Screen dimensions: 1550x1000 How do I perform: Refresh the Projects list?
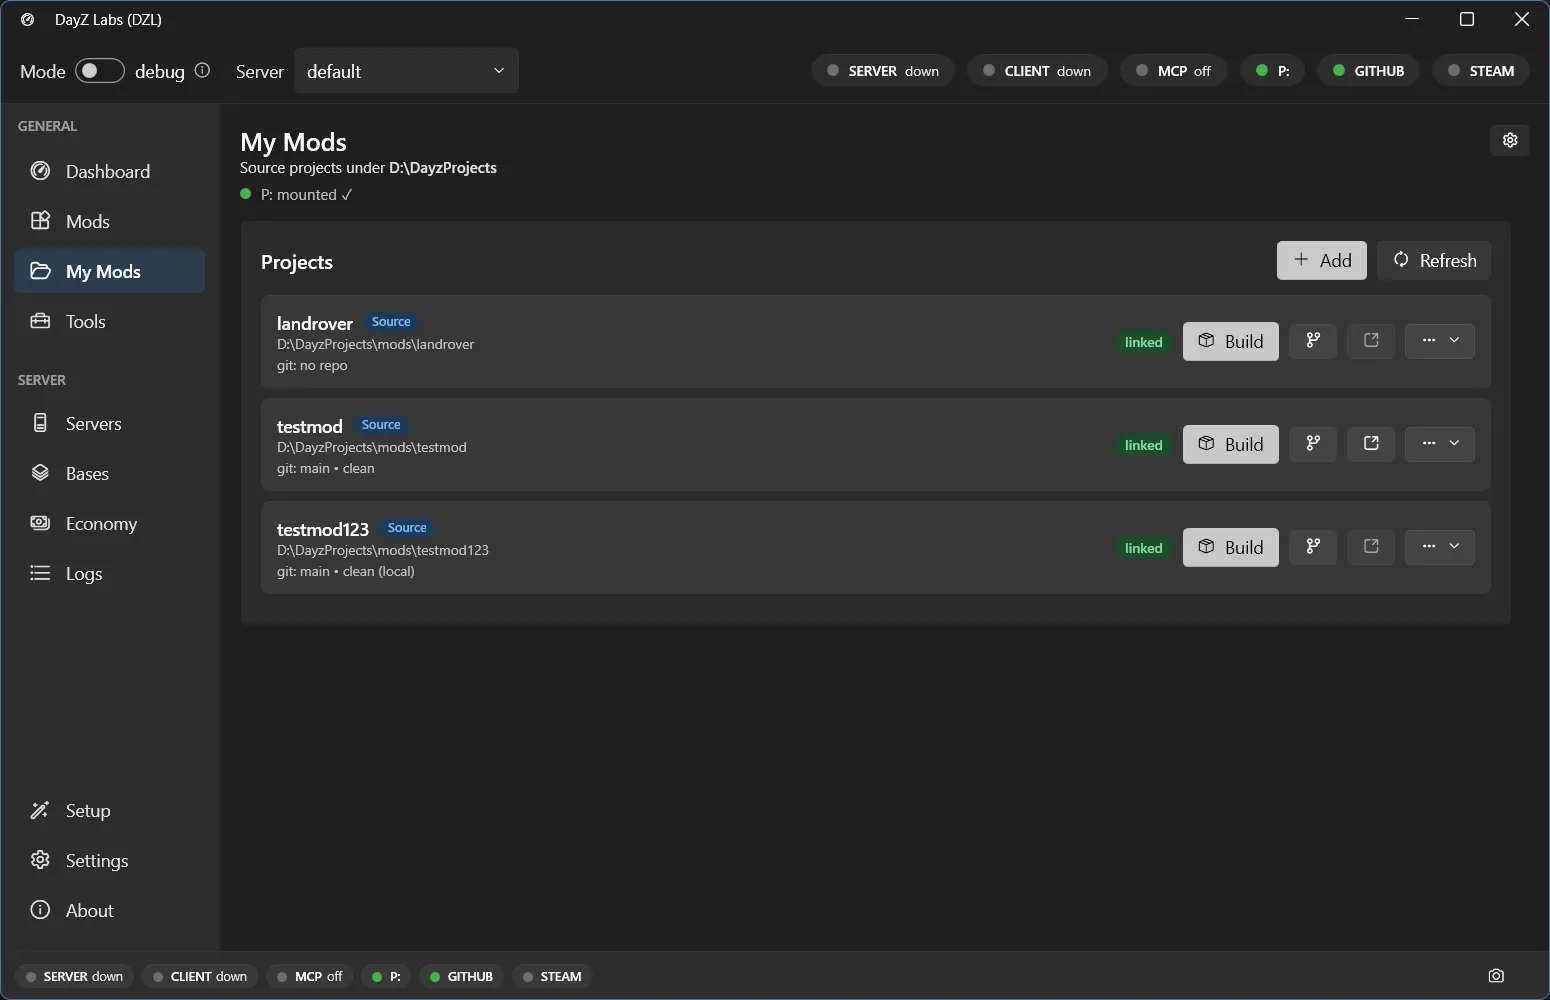[1434, 260]
